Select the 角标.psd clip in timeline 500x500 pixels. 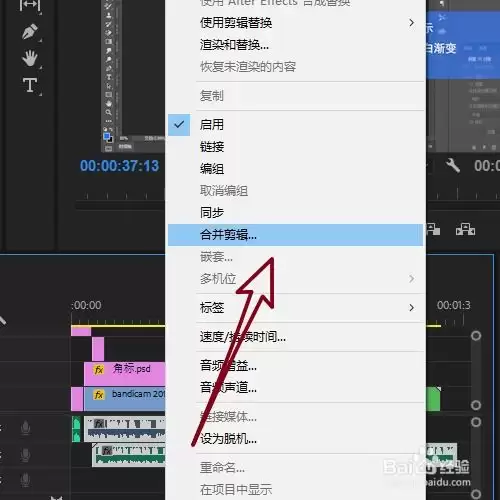(125, 374)
